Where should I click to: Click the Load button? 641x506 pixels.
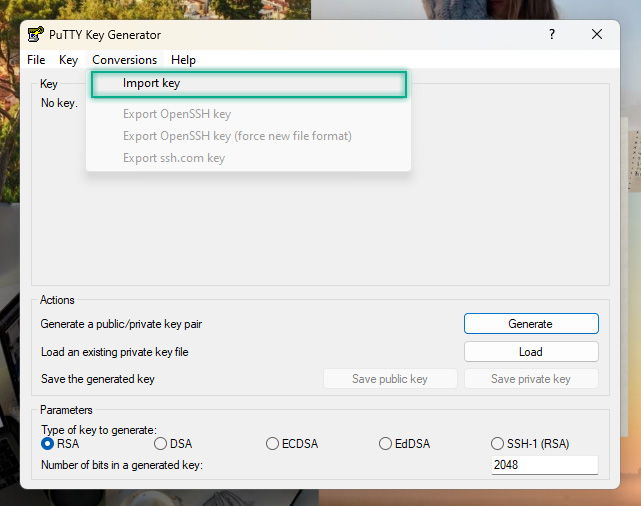click(531, 352)
